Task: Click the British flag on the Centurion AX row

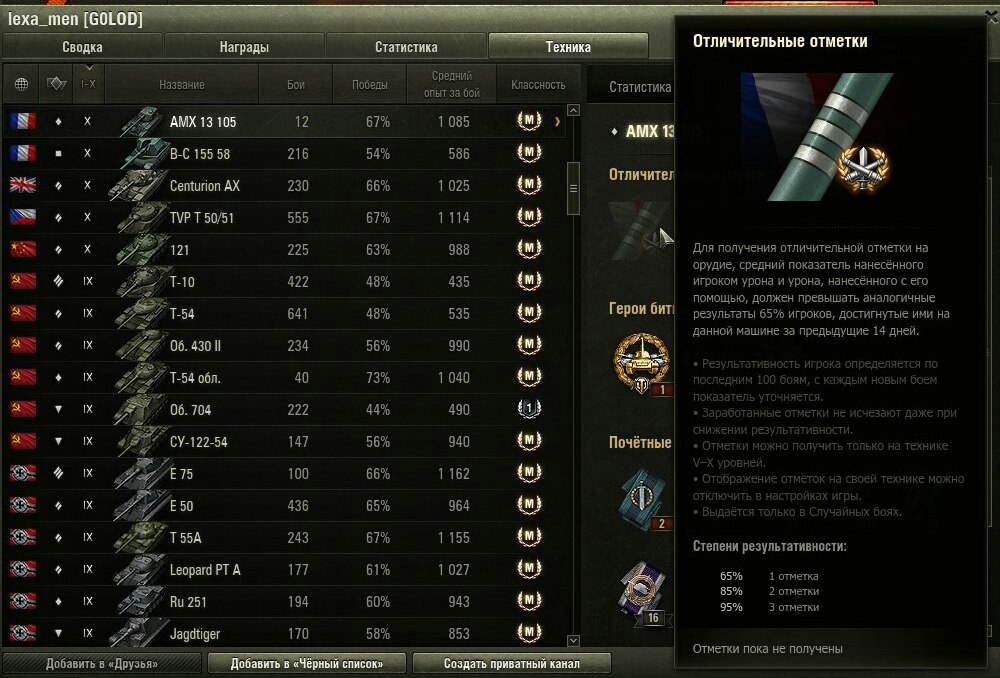Action: pos(23,185)
